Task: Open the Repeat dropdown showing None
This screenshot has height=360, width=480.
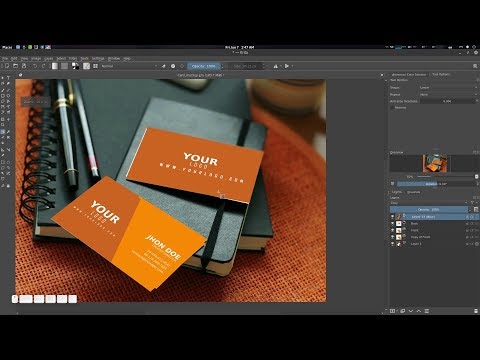Action: [448, 94]
